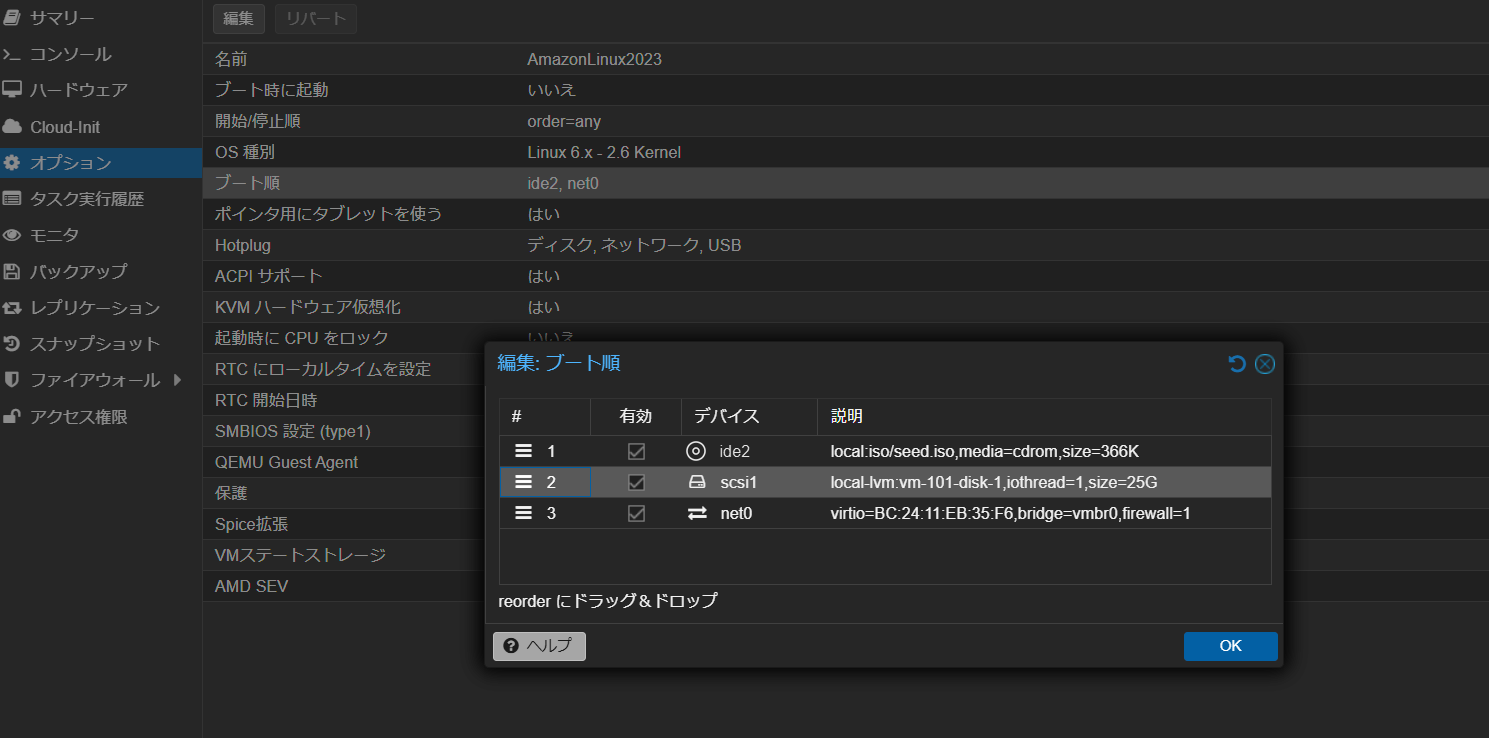Viewport: 1489px width, 738px height.
Task: Click the # column header
Action: click(545, 417)
